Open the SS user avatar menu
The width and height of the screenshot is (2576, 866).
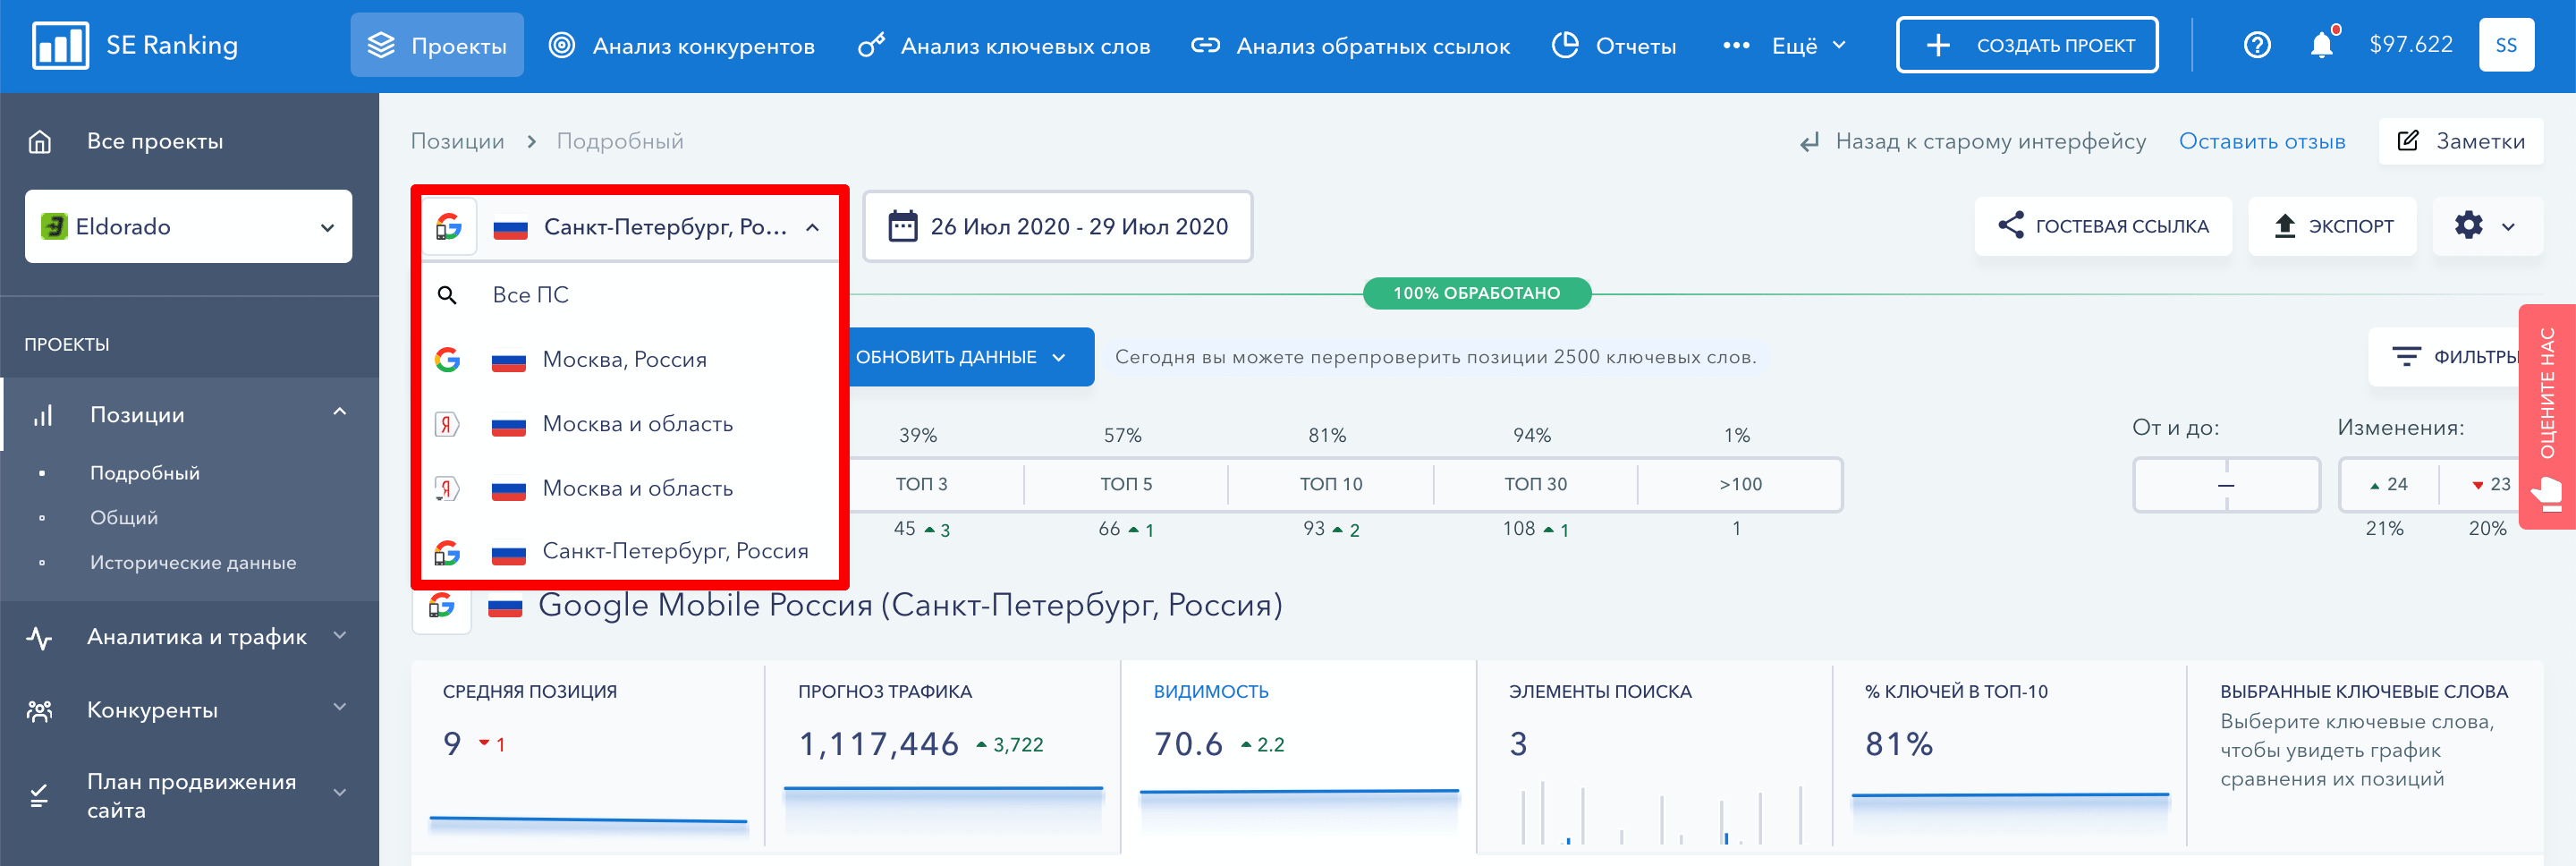pos(2506,45)
